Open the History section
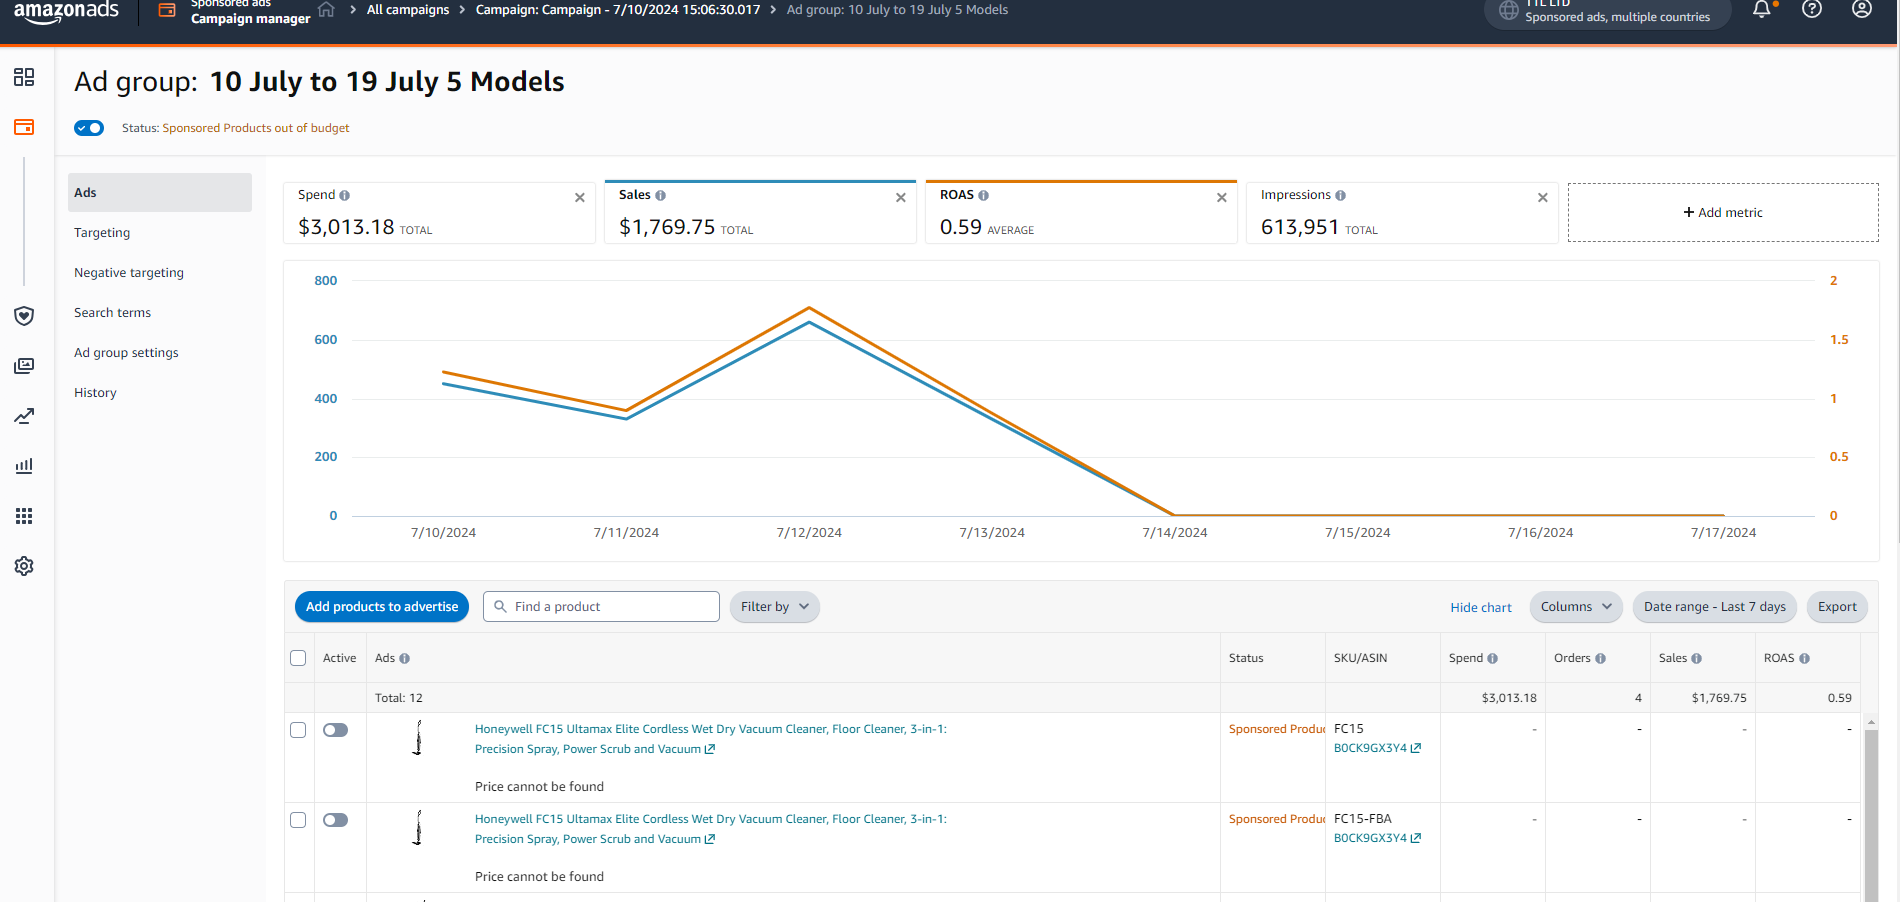Image resolution: width=1900 pixels, height=902 pixels. (95, 393)
